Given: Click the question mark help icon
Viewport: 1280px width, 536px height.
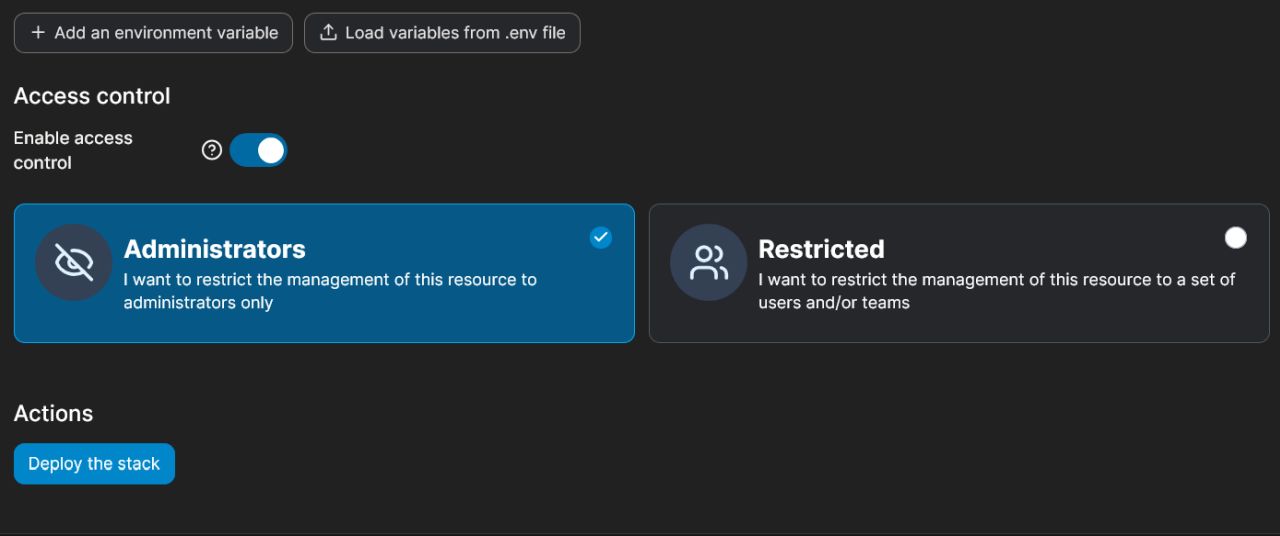Looking at the screenshot, I should 211,150.
